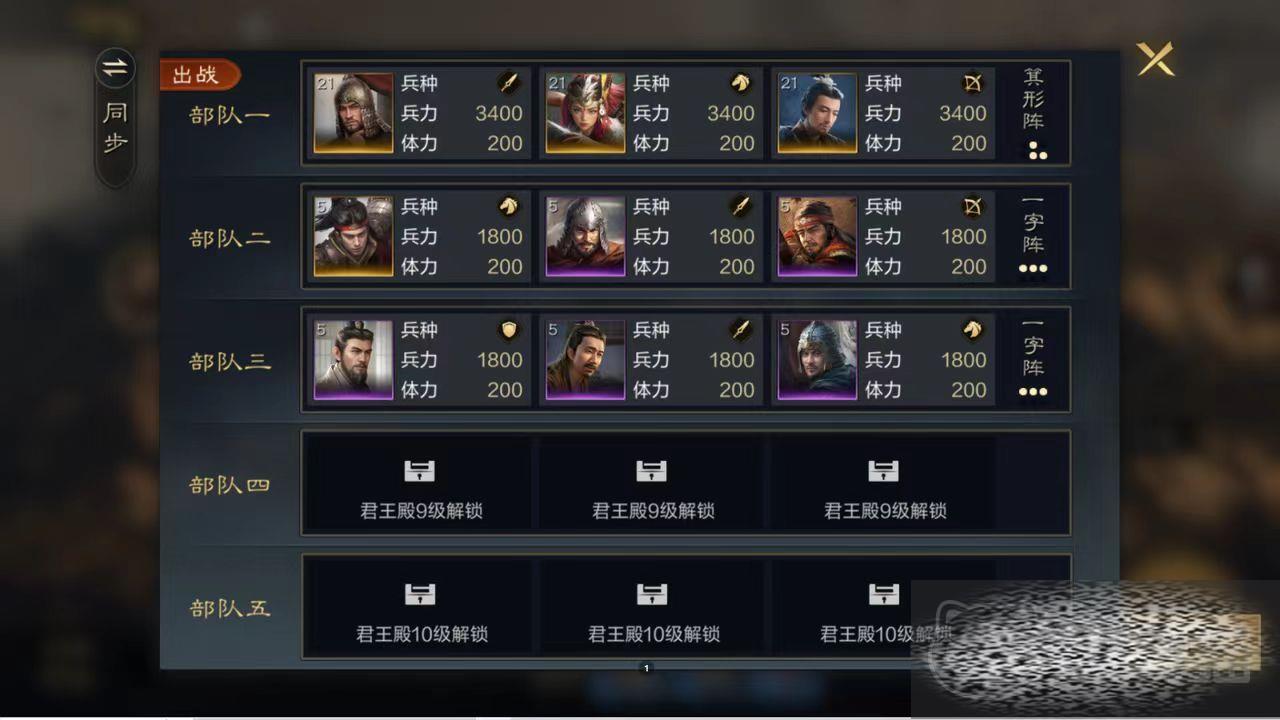Toggle the 同步 sync switch
Viewport: 1280px width, 720px height.
coord(115,116)
